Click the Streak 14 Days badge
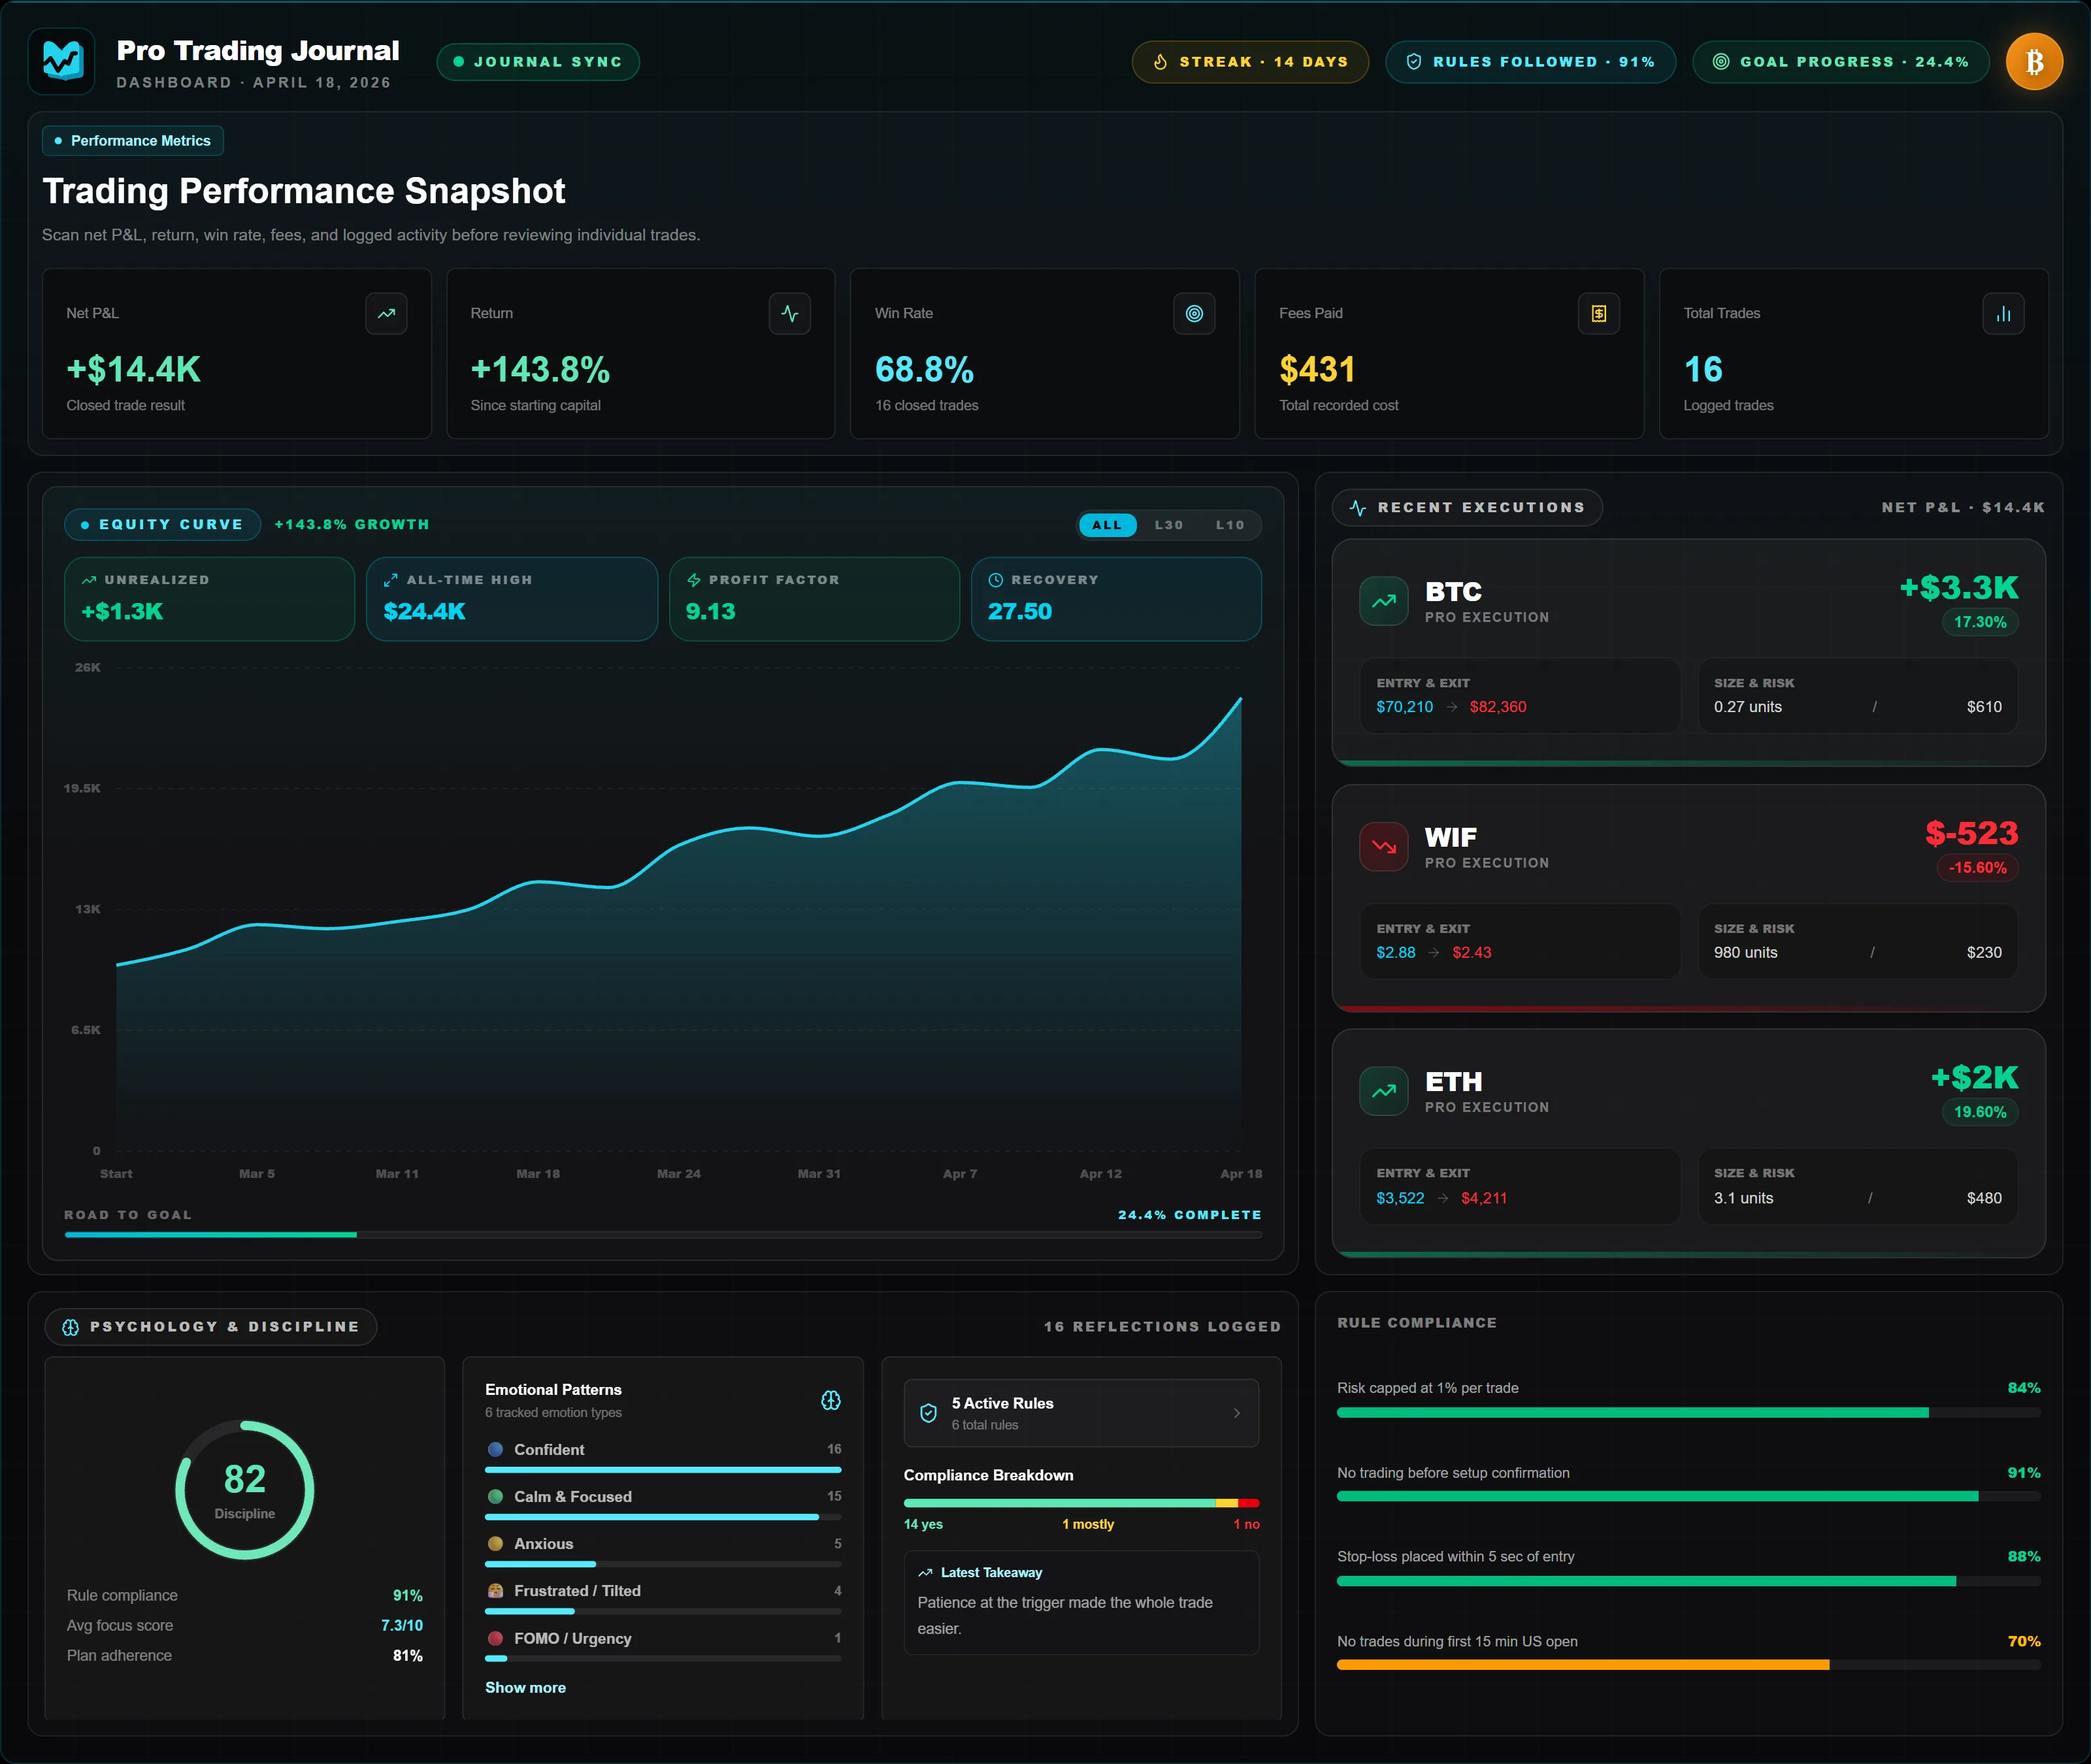2091x1764 pixels. point(1250,62)
